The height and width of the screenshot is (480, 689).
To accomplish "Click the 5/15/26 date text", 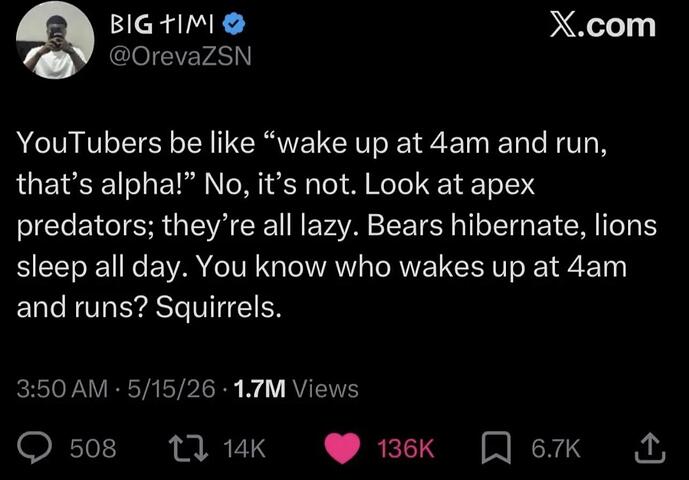I will [172, 389].
